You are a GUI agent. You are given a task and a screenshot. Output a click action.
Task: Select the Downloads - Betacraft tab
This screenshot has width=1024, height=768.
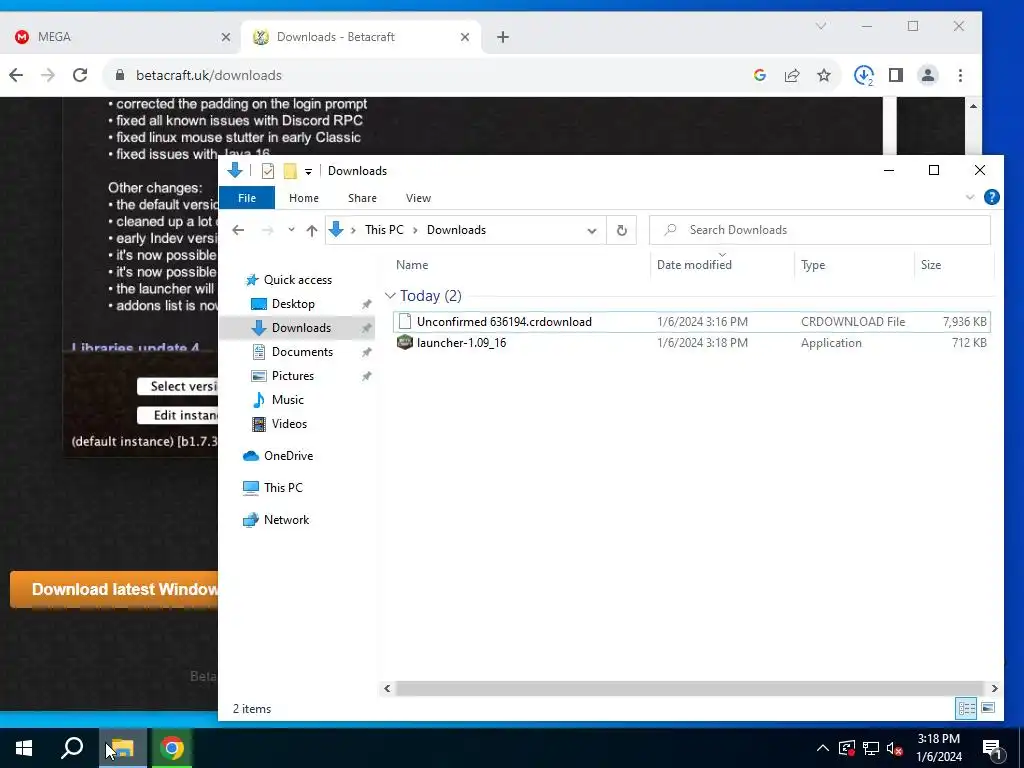[361, 37]
